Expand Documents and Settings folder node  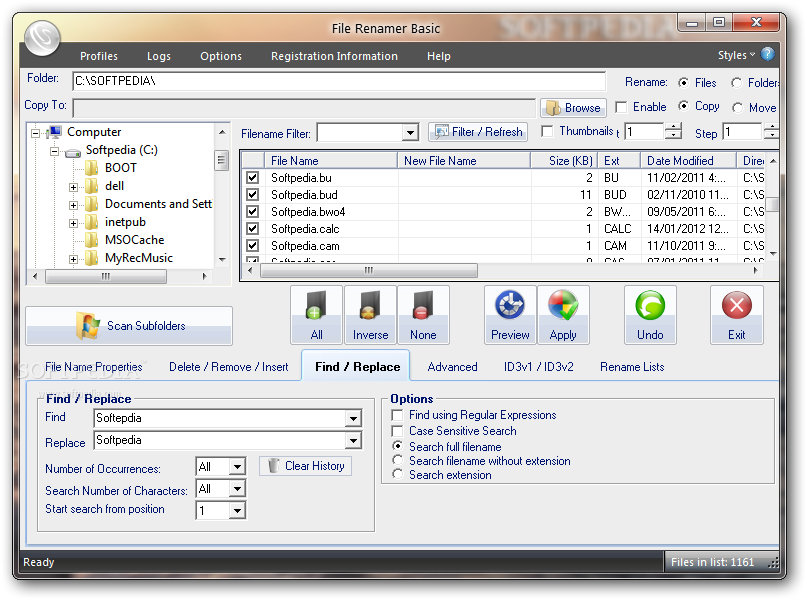[x=73, y=205]
